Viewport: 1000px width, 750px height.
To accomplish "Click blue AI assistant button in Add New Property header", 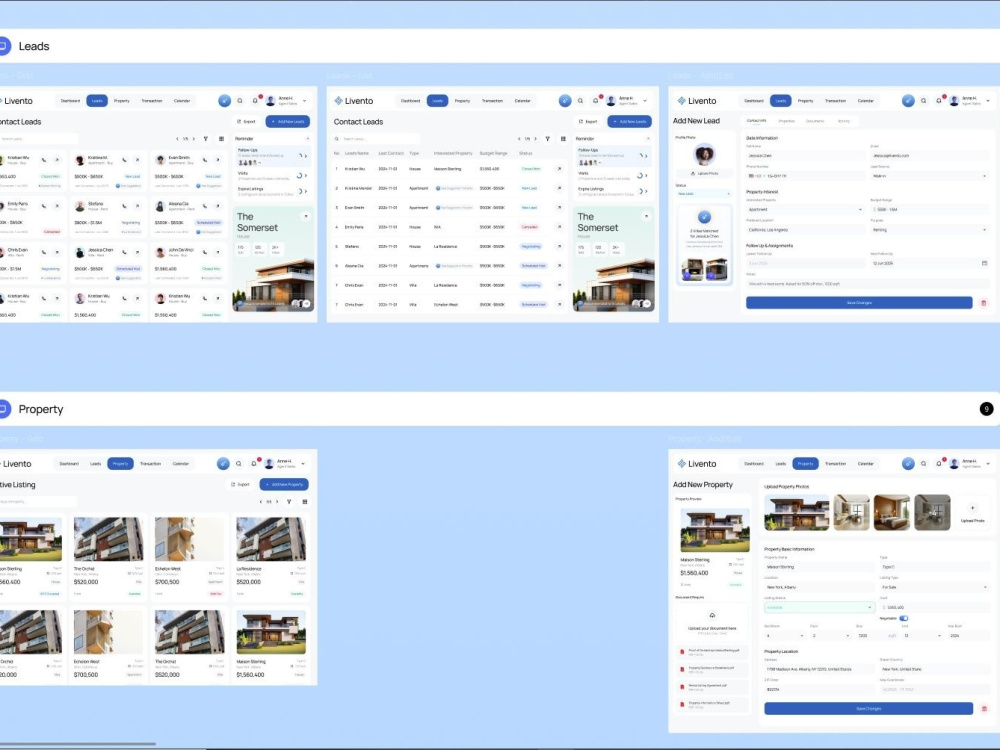I will pyautogui.click(x=908, y=464).
